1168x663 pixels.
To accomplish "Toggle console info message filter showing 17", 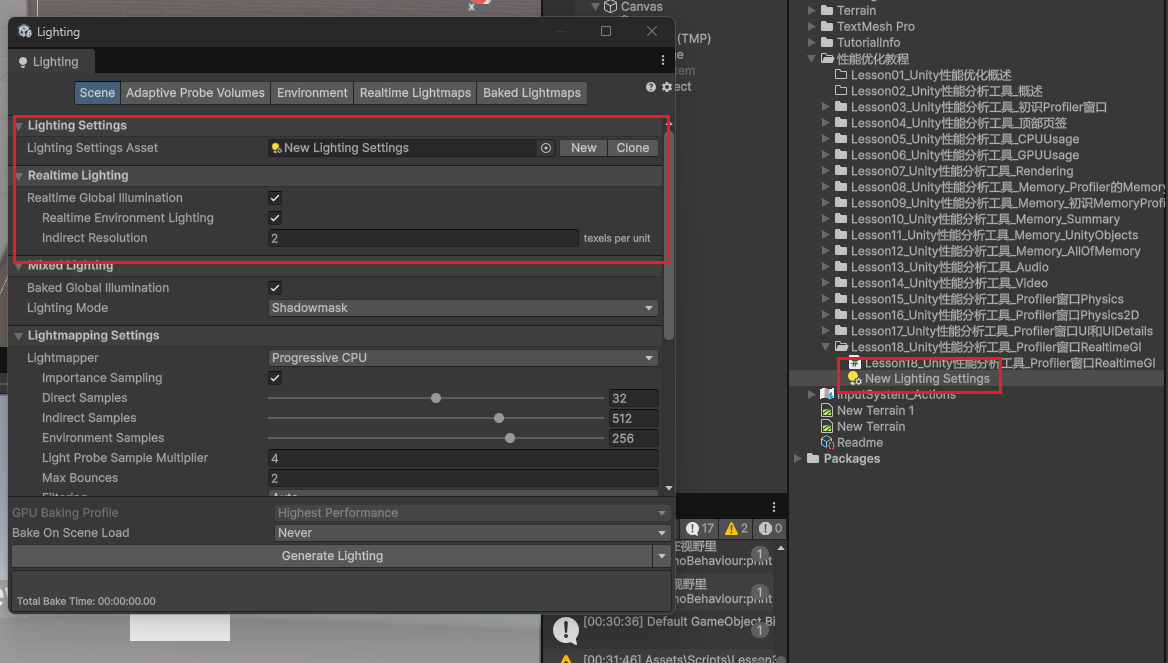I will point(700,528).
